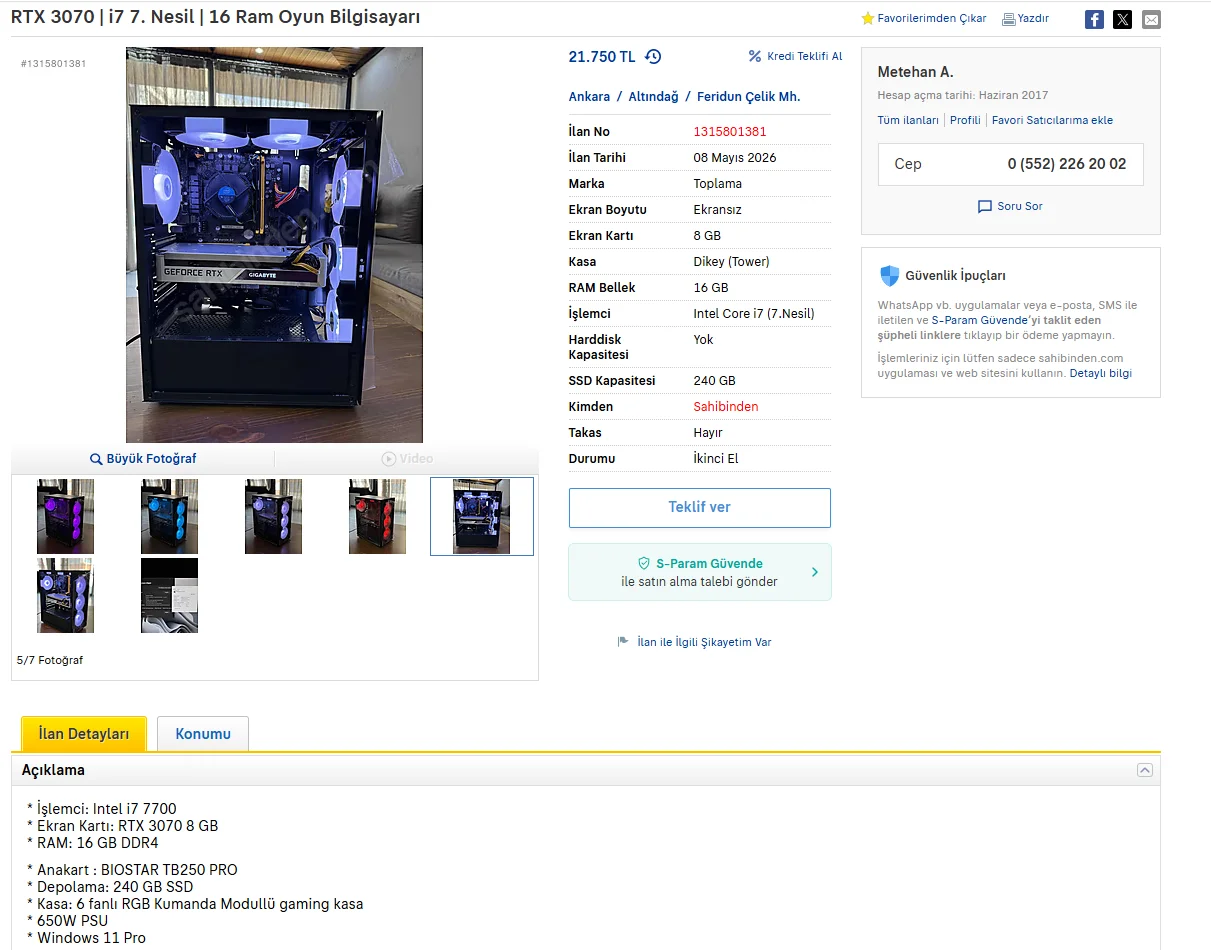This screenshot has height=950, width=1211.
Task: Open the Feridun Çelik Mh. breadcrumb
Action: tap(749, 97)
